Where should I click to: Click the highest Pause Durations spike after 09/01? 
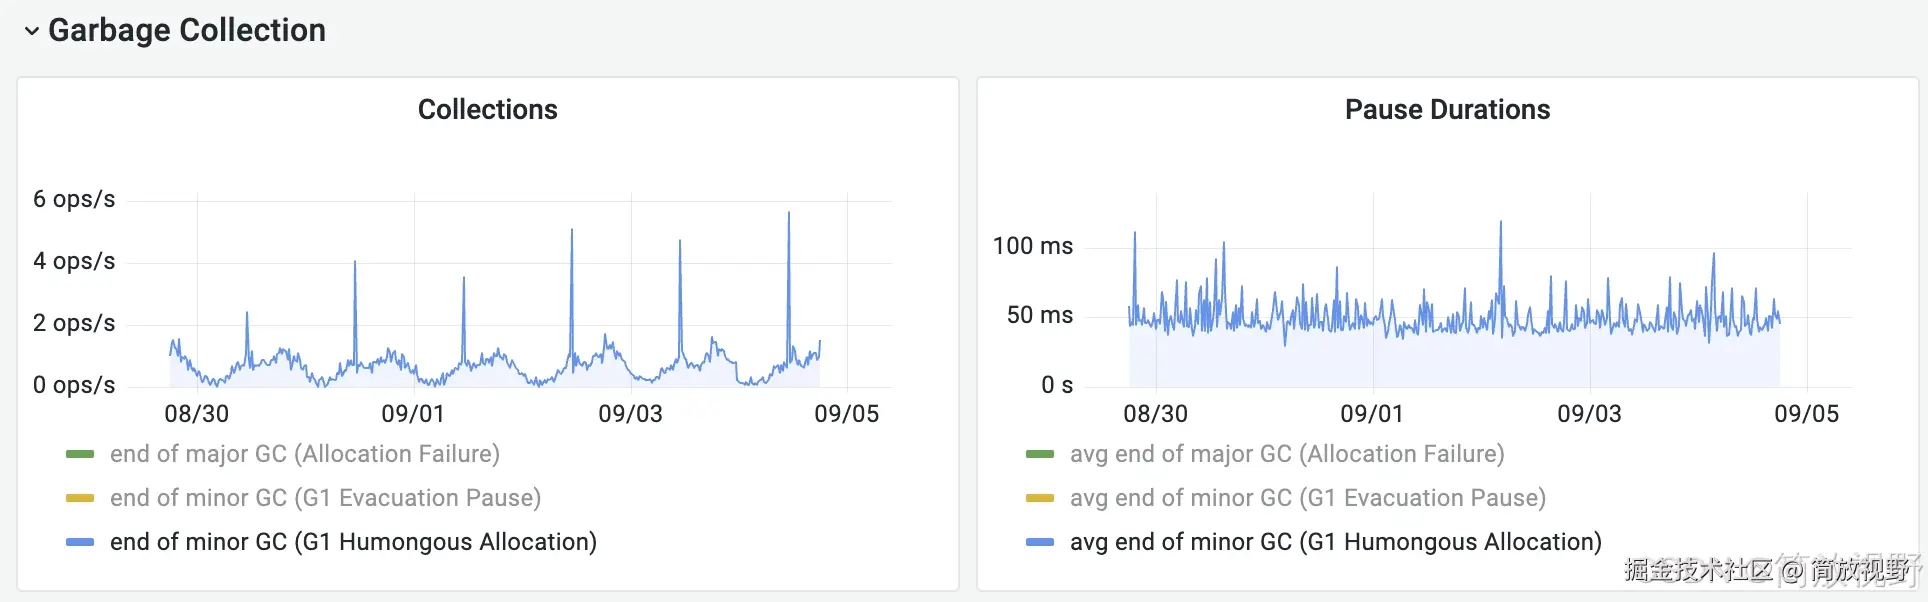click(x=1500, y=224)
